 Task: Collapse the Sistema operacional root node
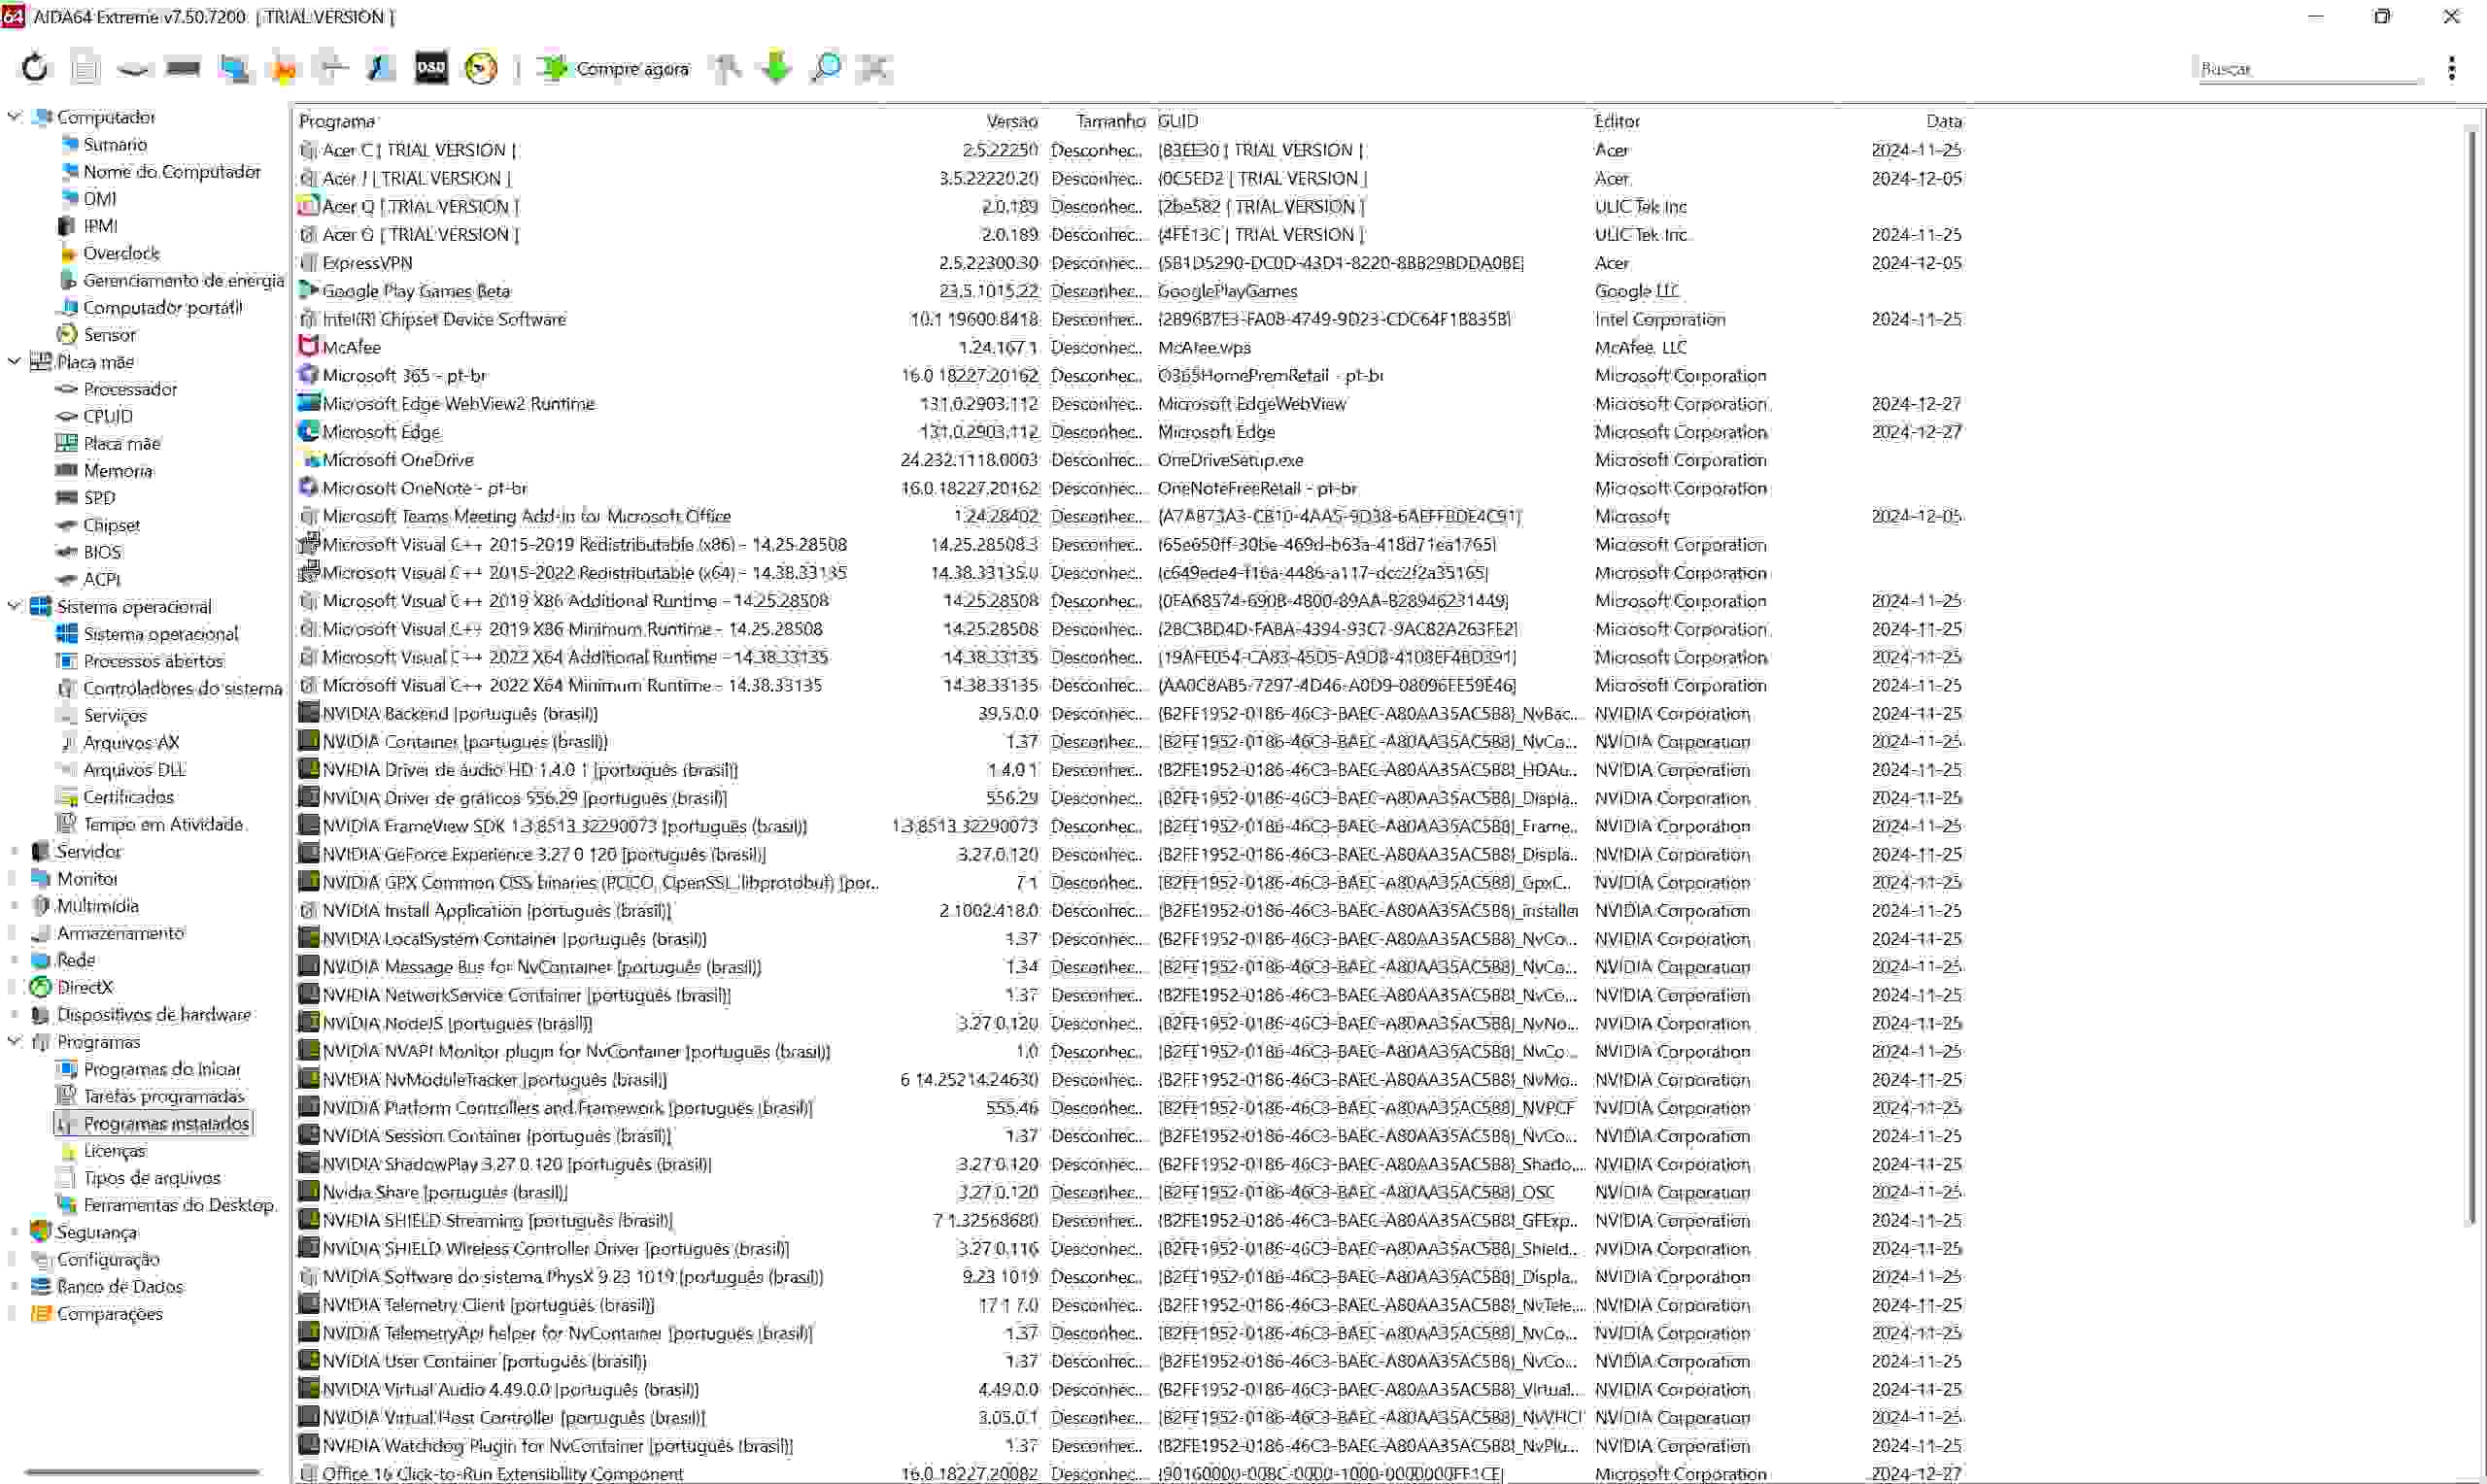(14, 606)
